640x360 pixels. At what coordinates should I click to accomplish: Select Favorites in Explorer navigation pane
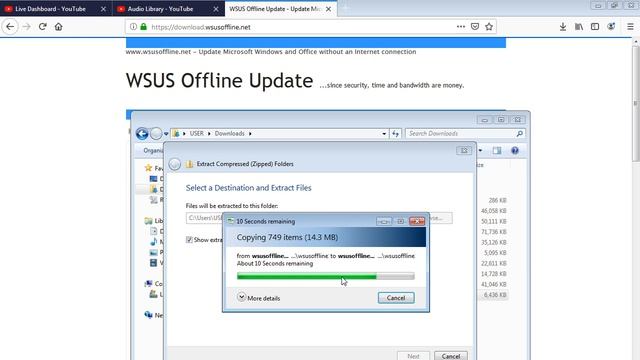[154, 168]
